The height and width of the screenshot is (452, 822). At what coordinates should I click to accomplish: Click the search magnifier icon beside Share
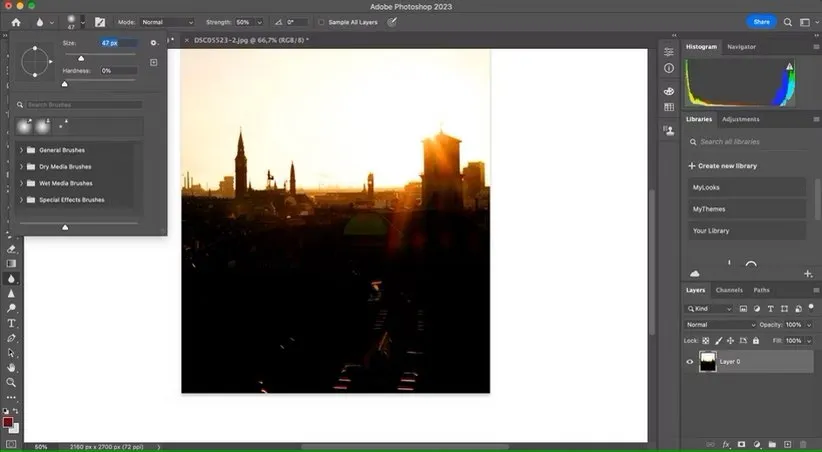(x=788, y=21)
